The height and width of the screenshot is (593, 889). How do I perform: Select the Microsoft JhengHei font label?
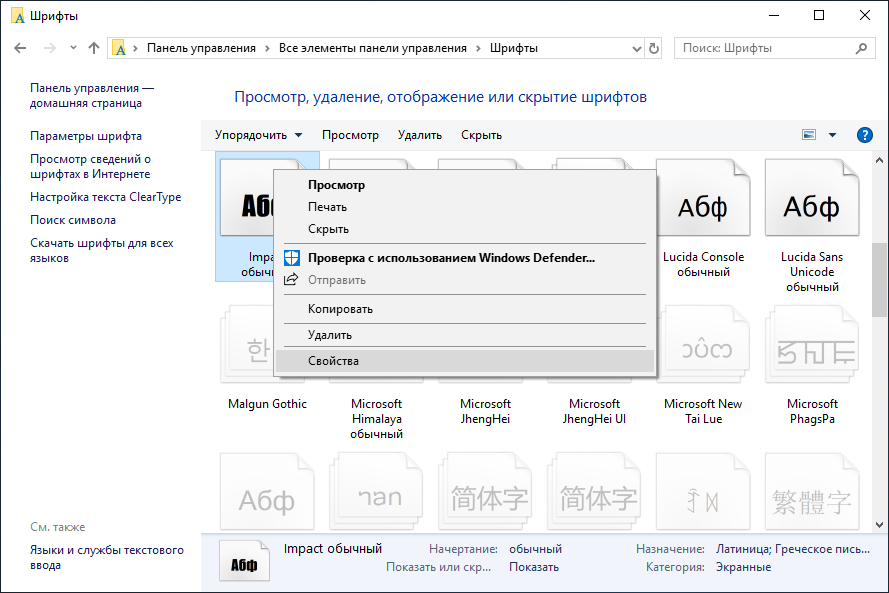(485, 412)
